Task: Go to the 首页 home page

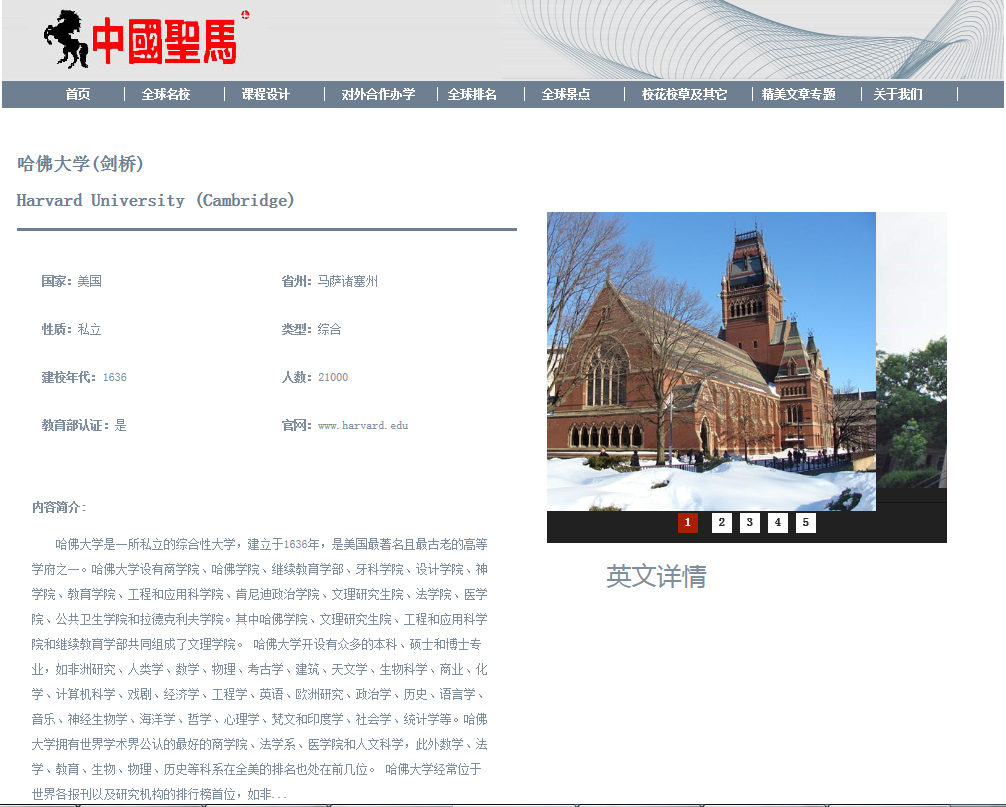Action: [x=78, y=94]
